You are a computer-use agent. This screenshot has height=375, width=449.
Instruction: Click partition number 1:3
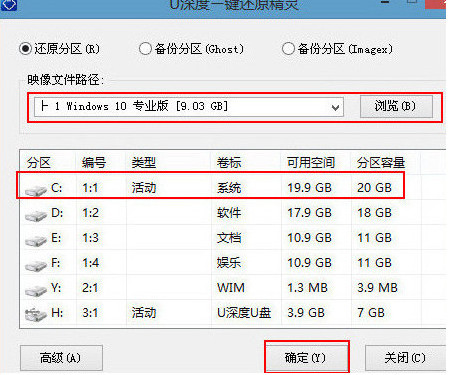pyautogui.click(x=90, y=238)
